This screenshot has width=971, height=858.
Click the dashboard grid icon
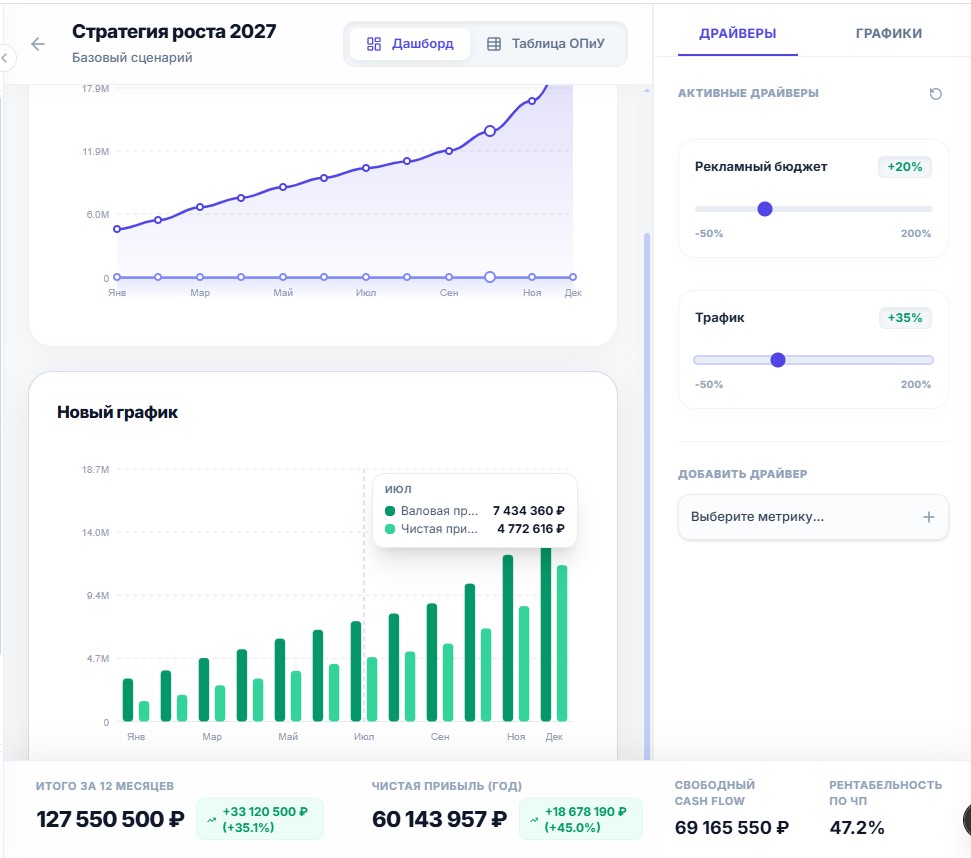pos(374,44)
